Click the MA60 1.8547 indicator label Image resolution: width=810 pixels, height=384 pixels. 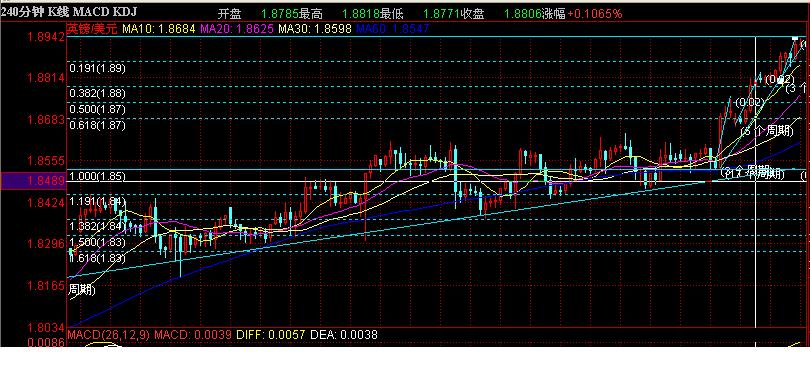coord(392,29)
